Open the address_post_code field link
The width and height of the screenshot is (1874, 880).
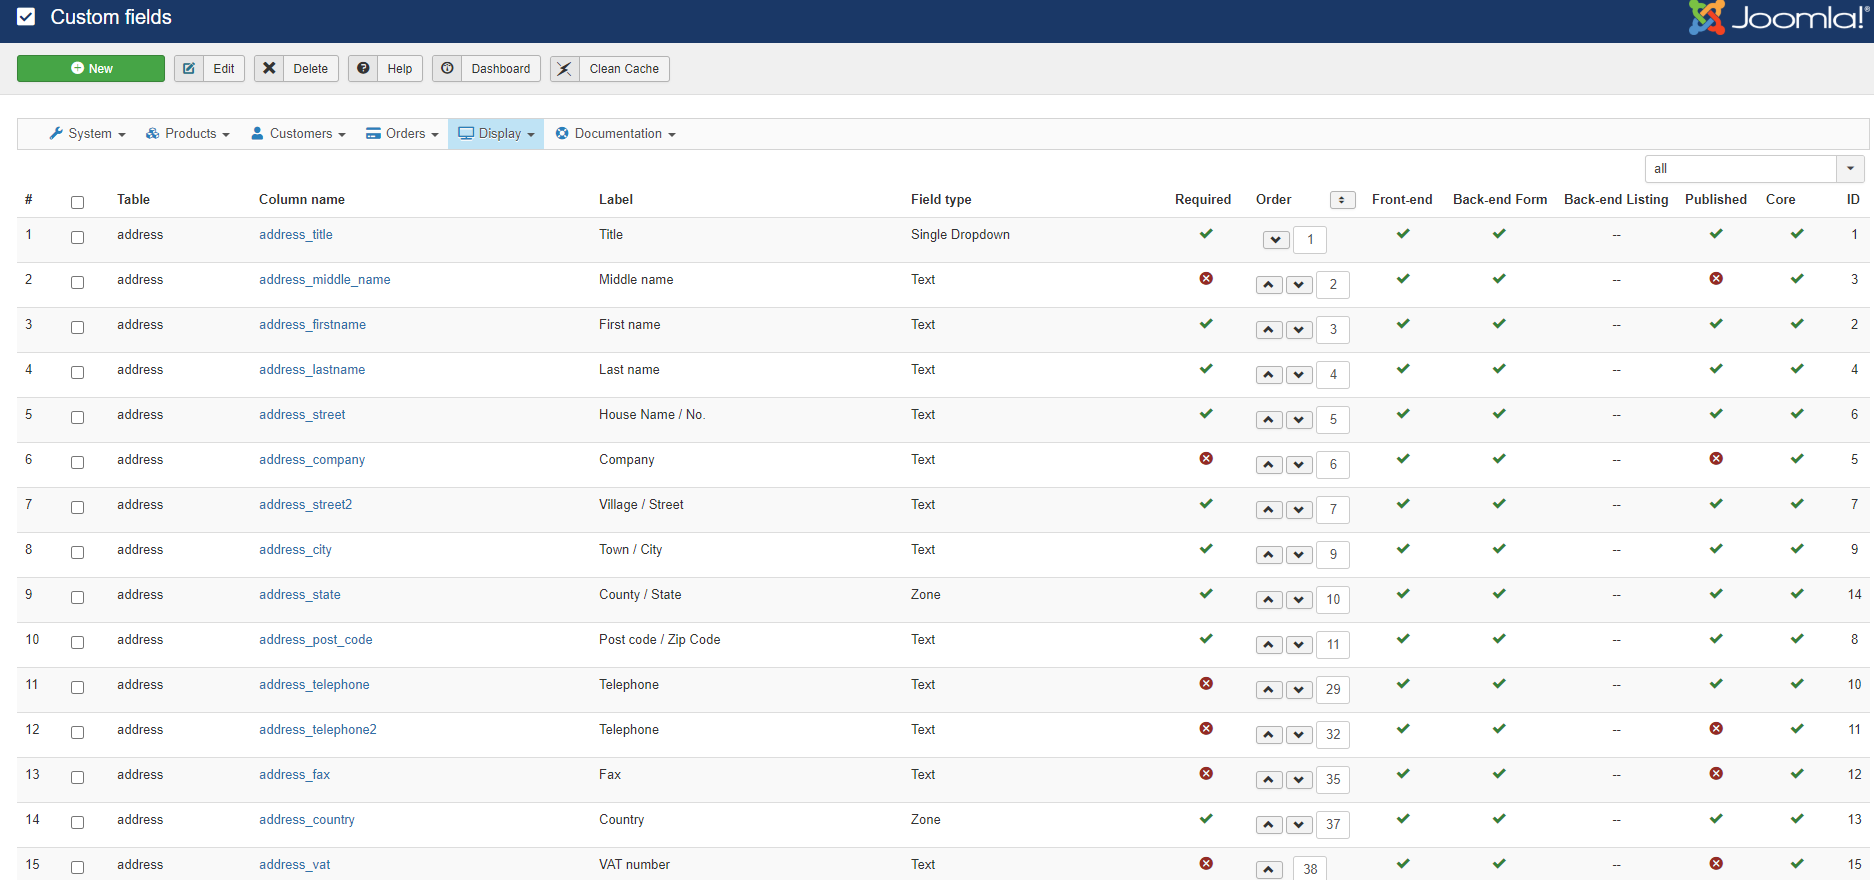[315, 640]
